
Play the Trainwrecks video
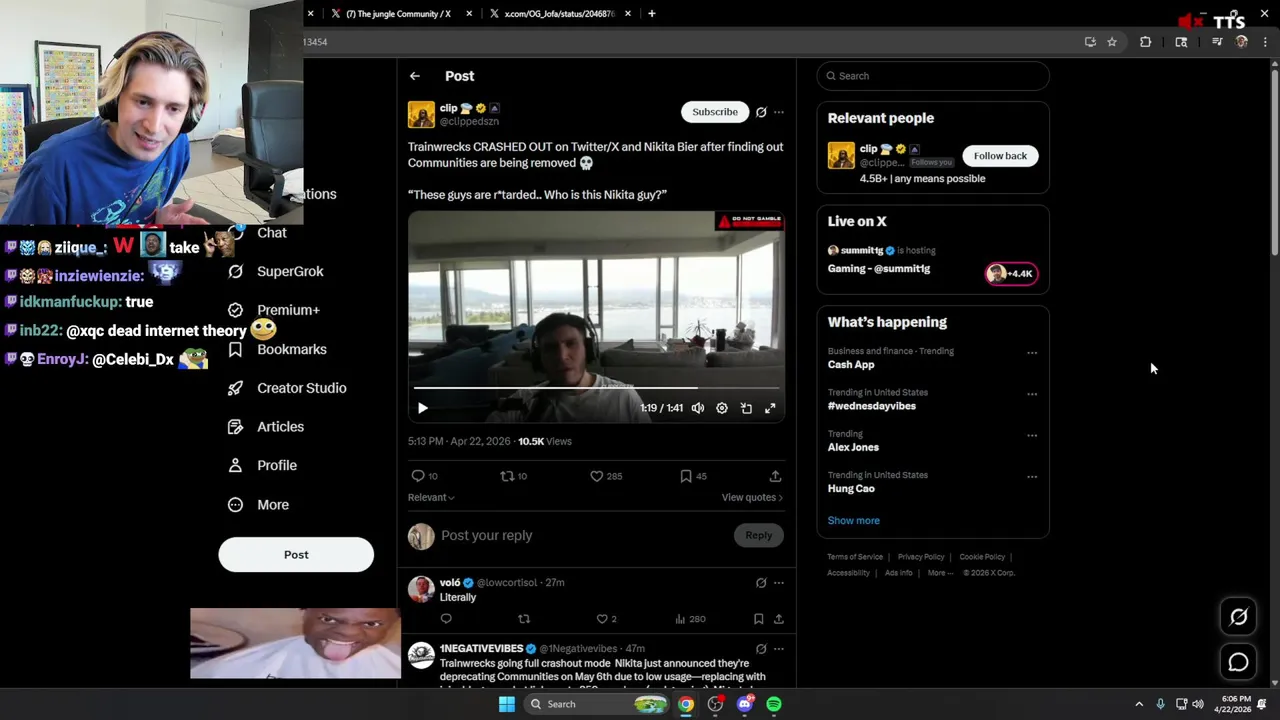(422, 408)
